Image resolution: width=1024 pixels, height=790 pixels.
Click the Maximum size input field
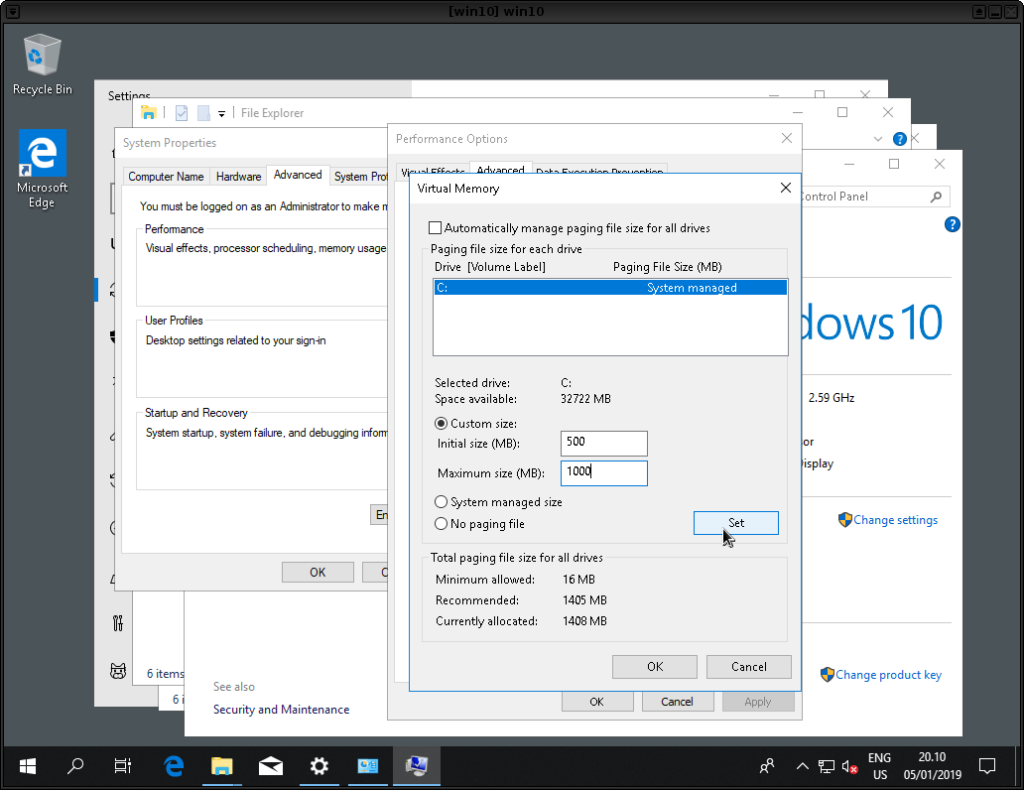[x=604, y=473]
